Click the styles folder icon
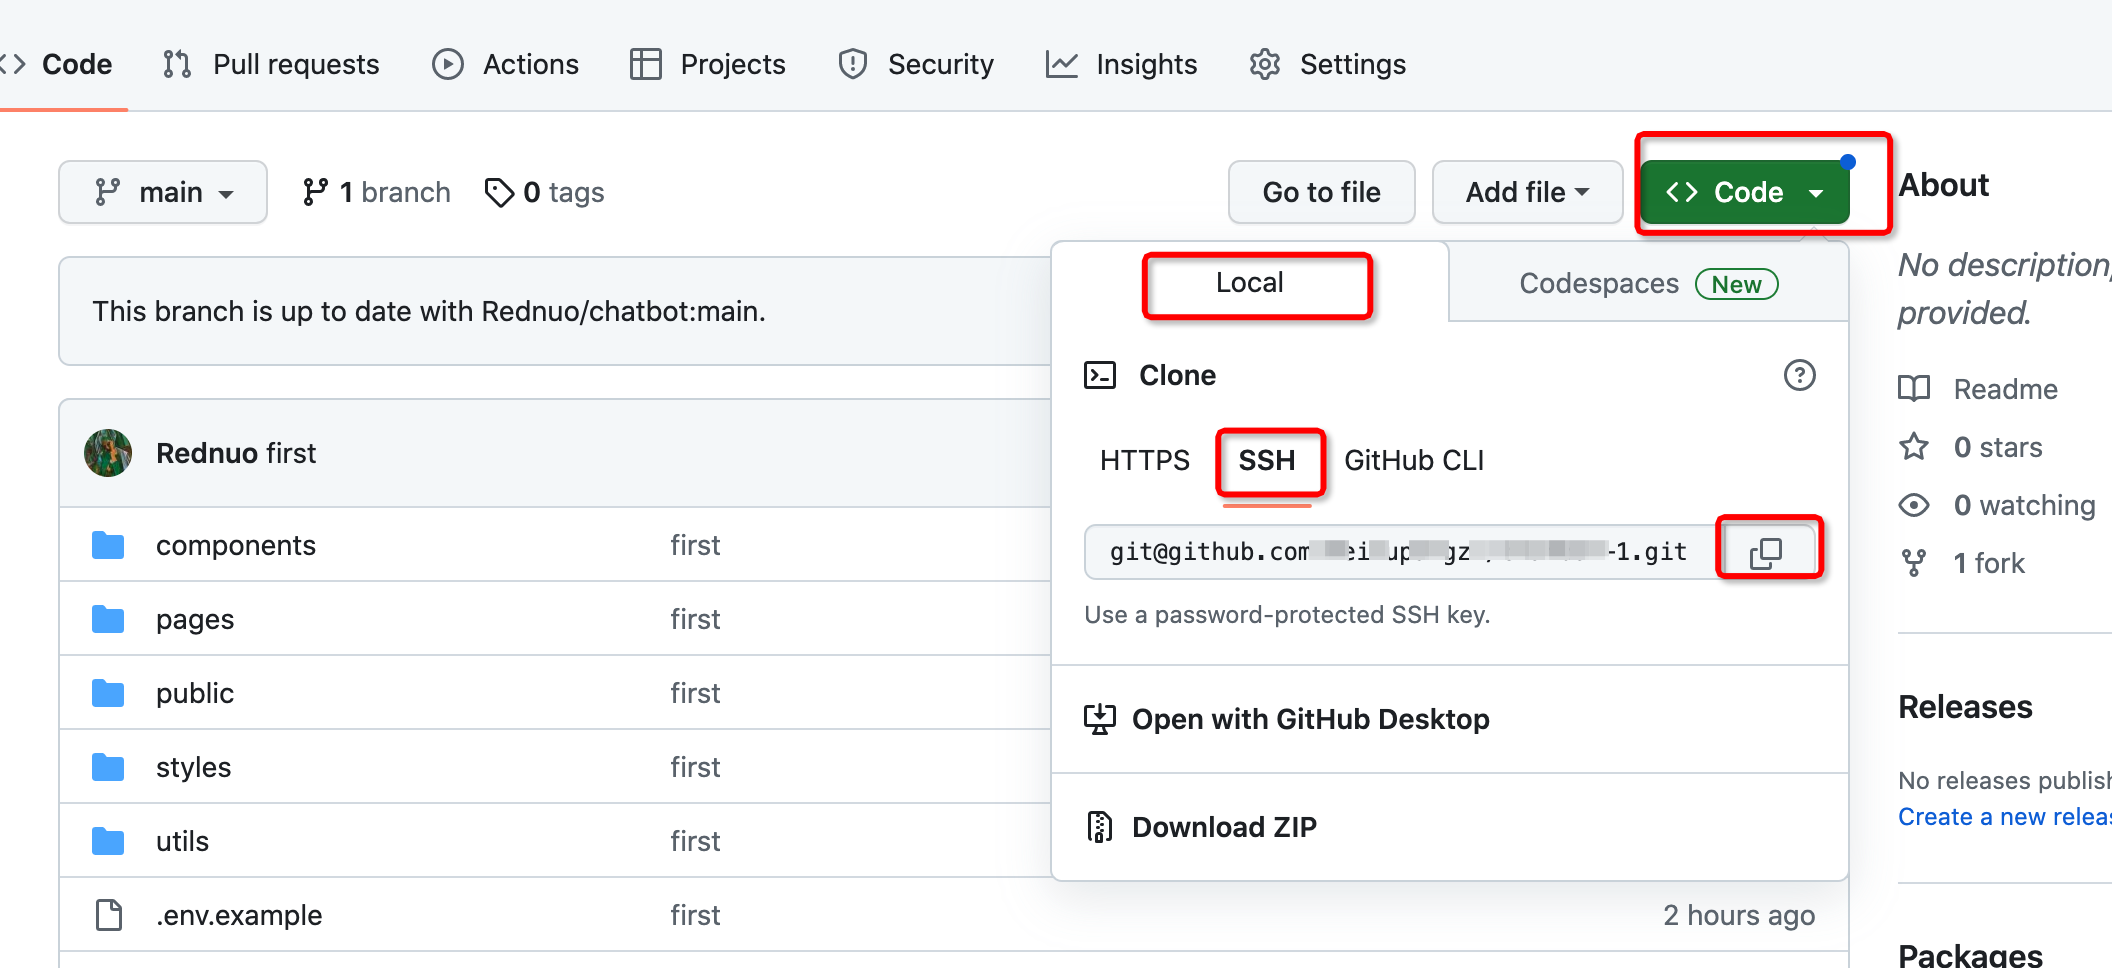 click(108, 767)
